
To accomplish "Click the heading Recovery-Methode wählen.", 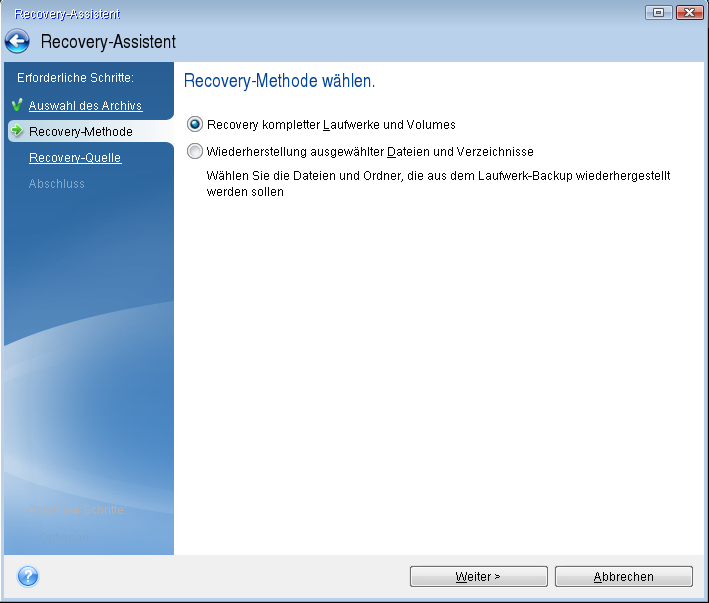I will (x=280, y=80).
